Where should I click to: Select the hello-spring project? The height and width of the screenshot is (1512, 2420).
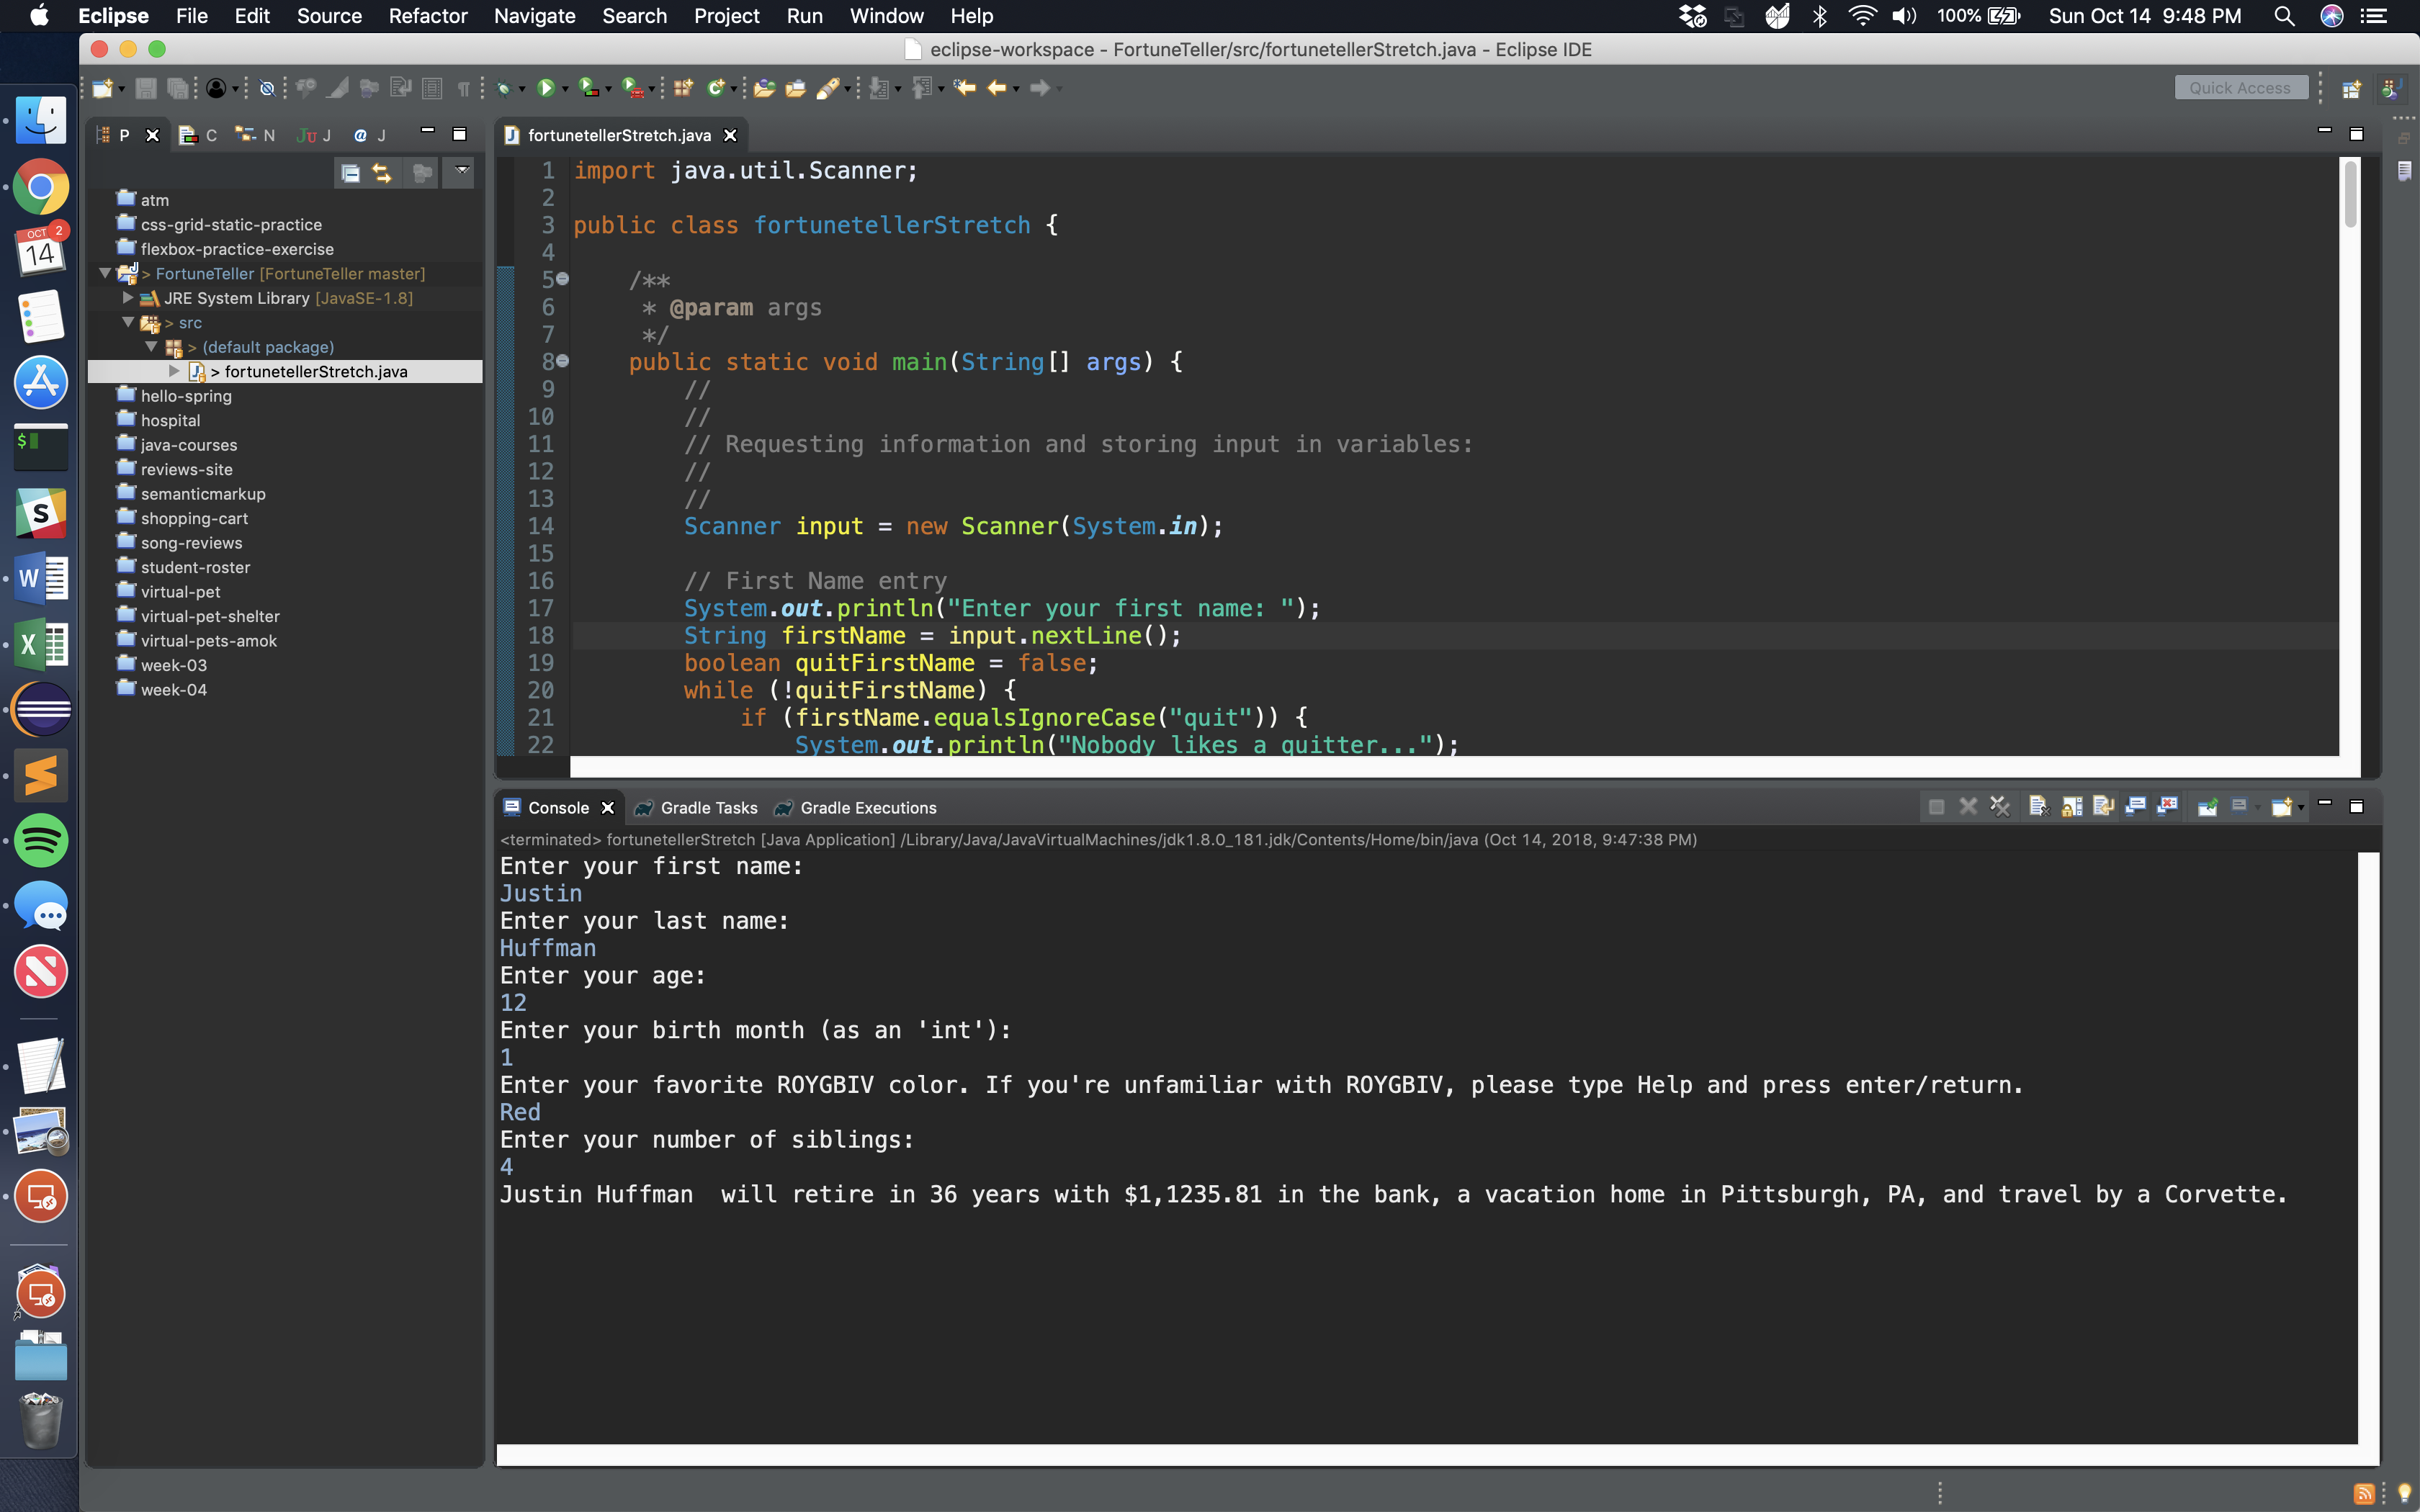point(186,396)
